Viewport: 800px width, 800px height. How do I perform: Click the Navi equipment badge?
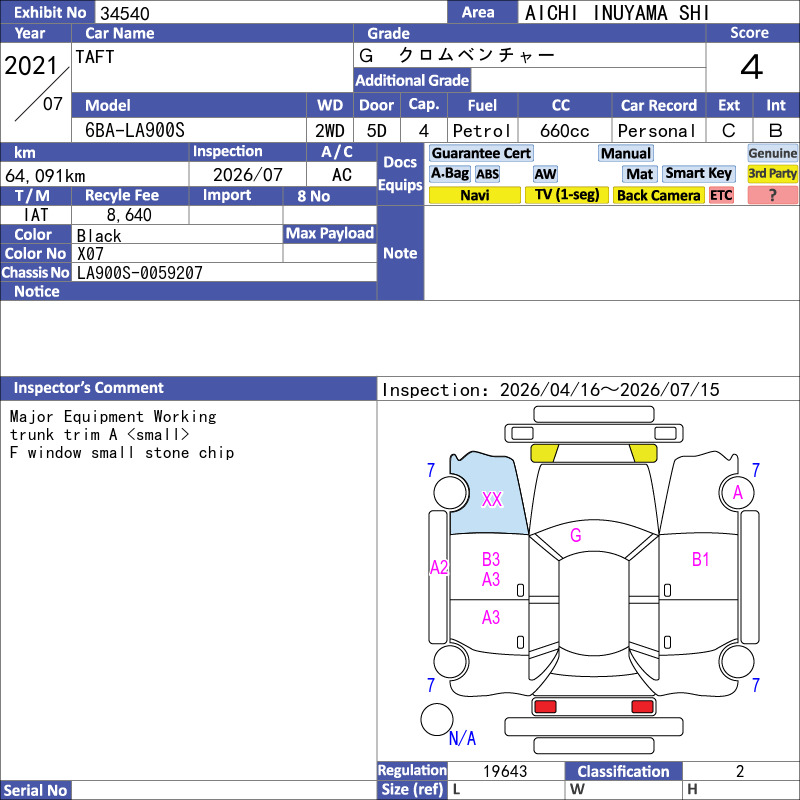[x=474, y=195]
